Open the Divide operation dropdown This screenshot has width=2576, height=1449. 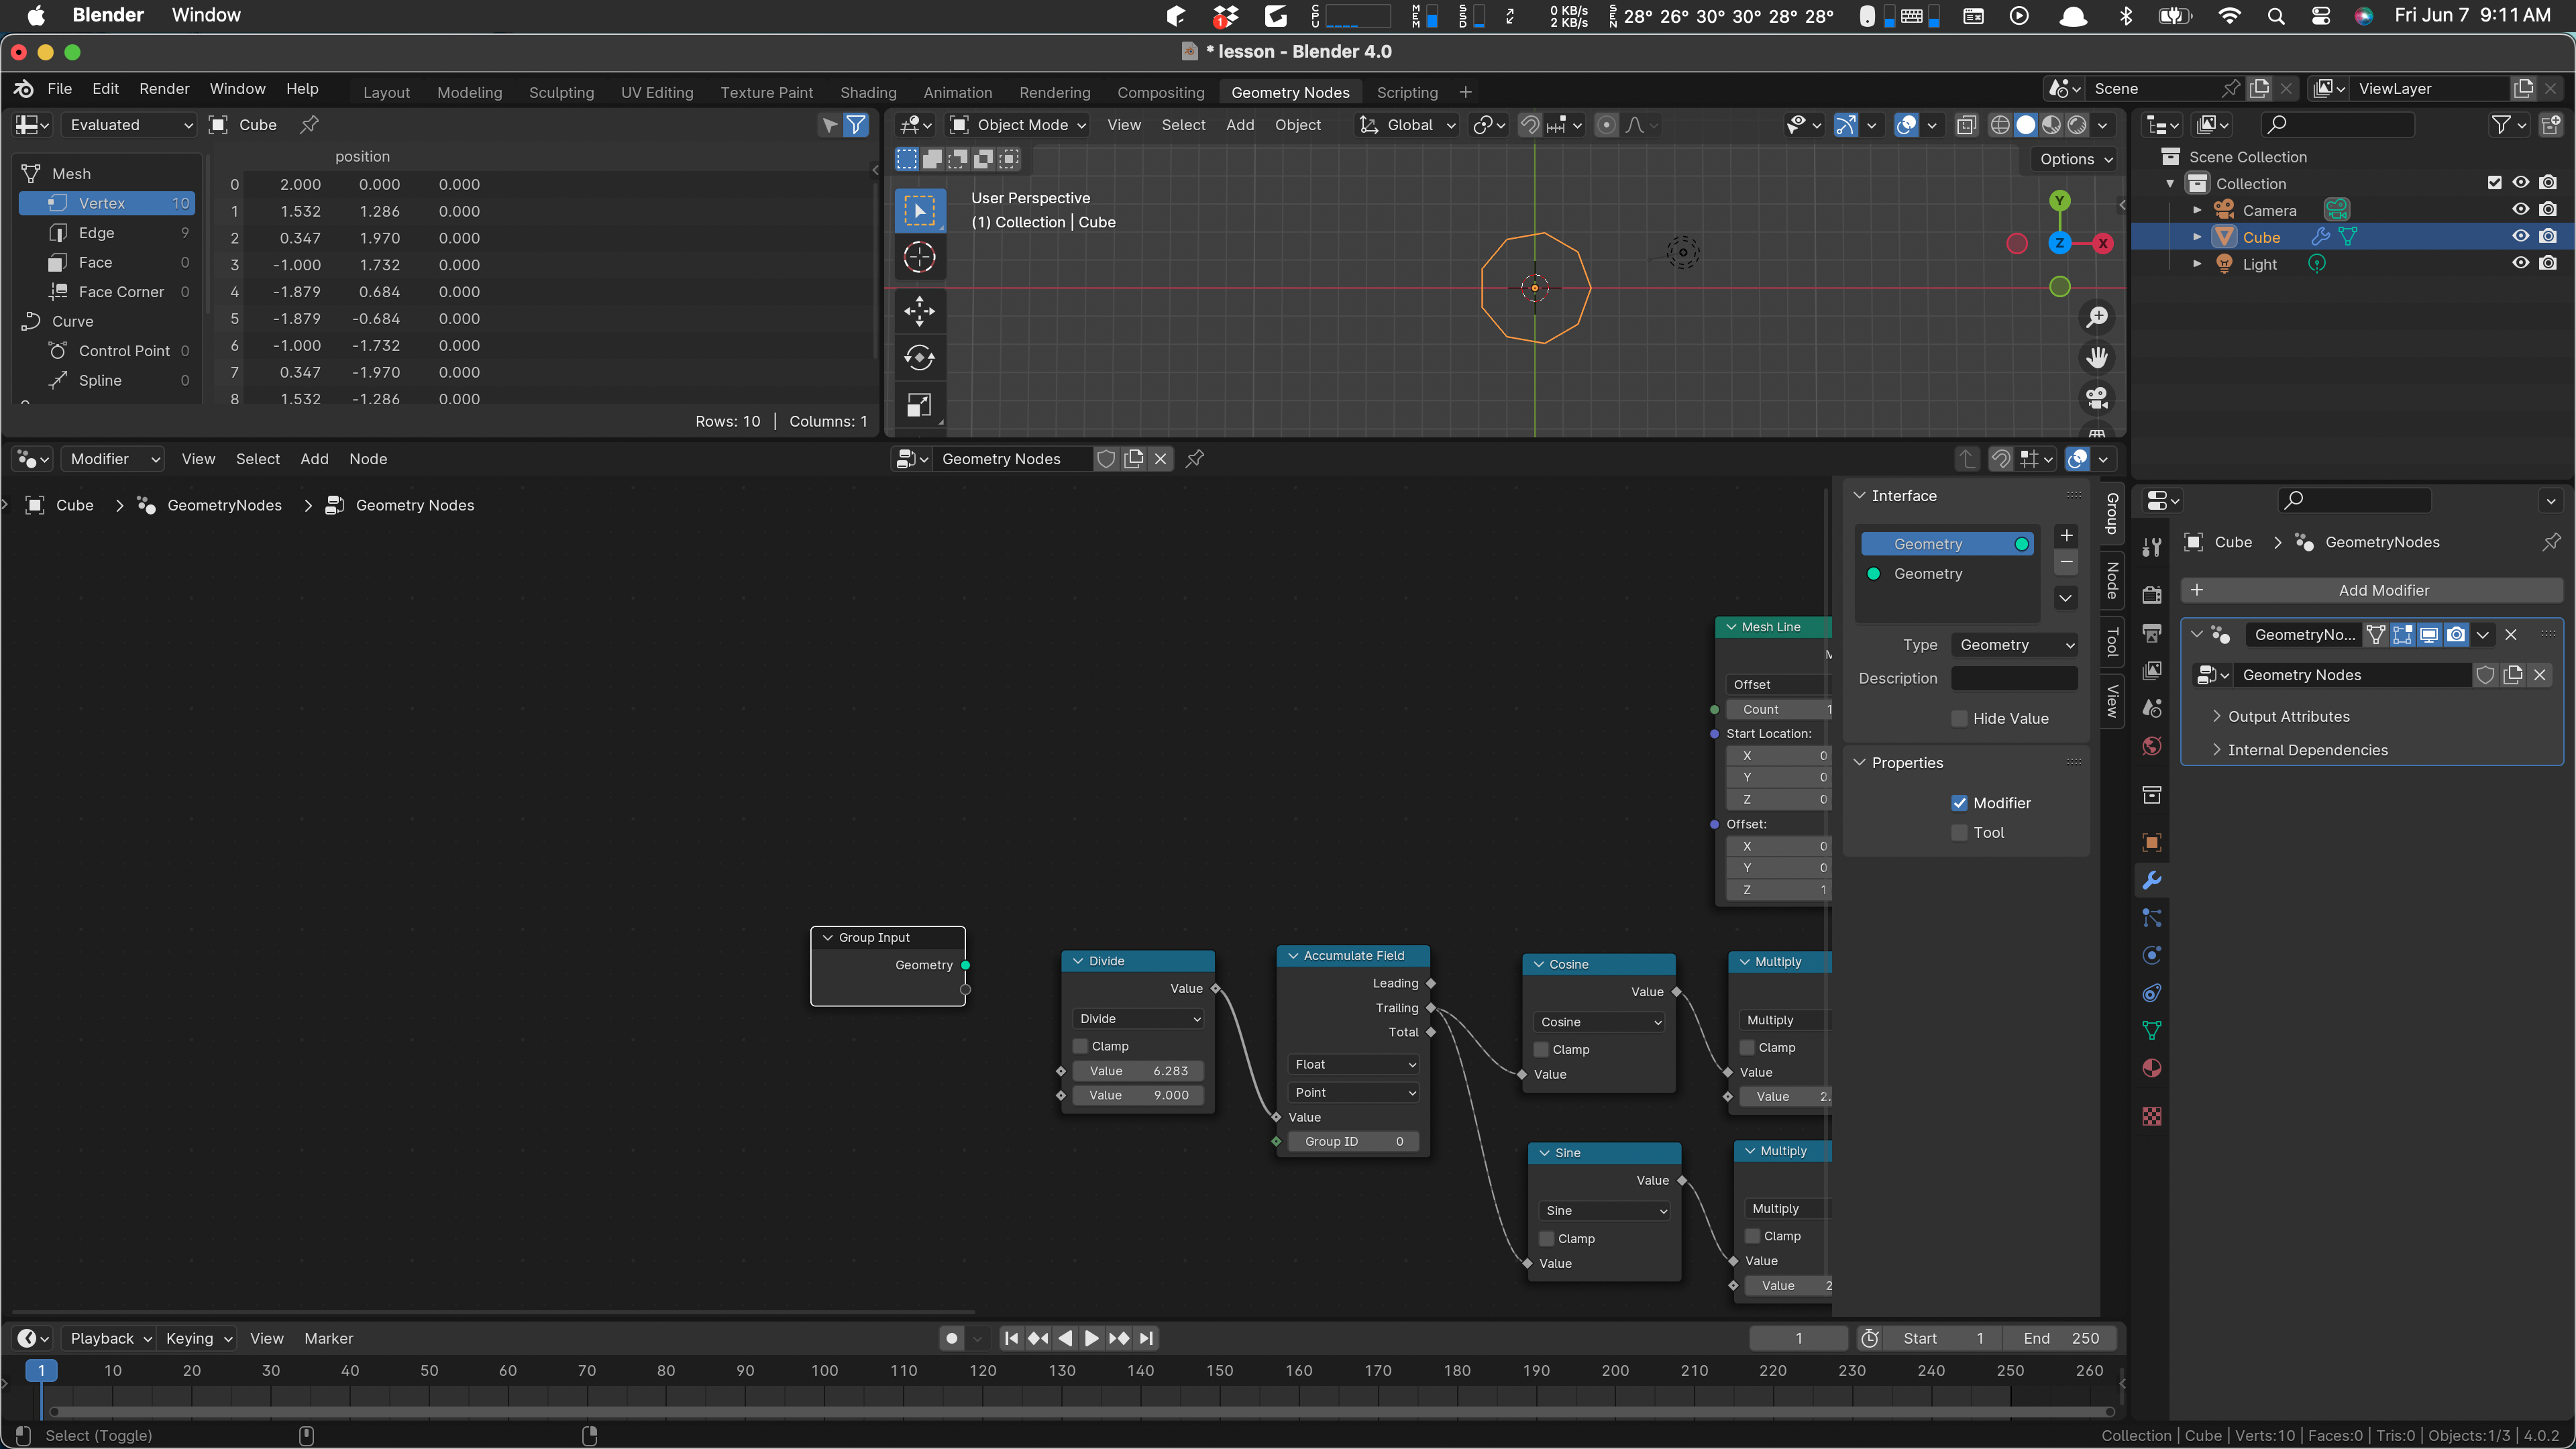coord(1138,1018)
